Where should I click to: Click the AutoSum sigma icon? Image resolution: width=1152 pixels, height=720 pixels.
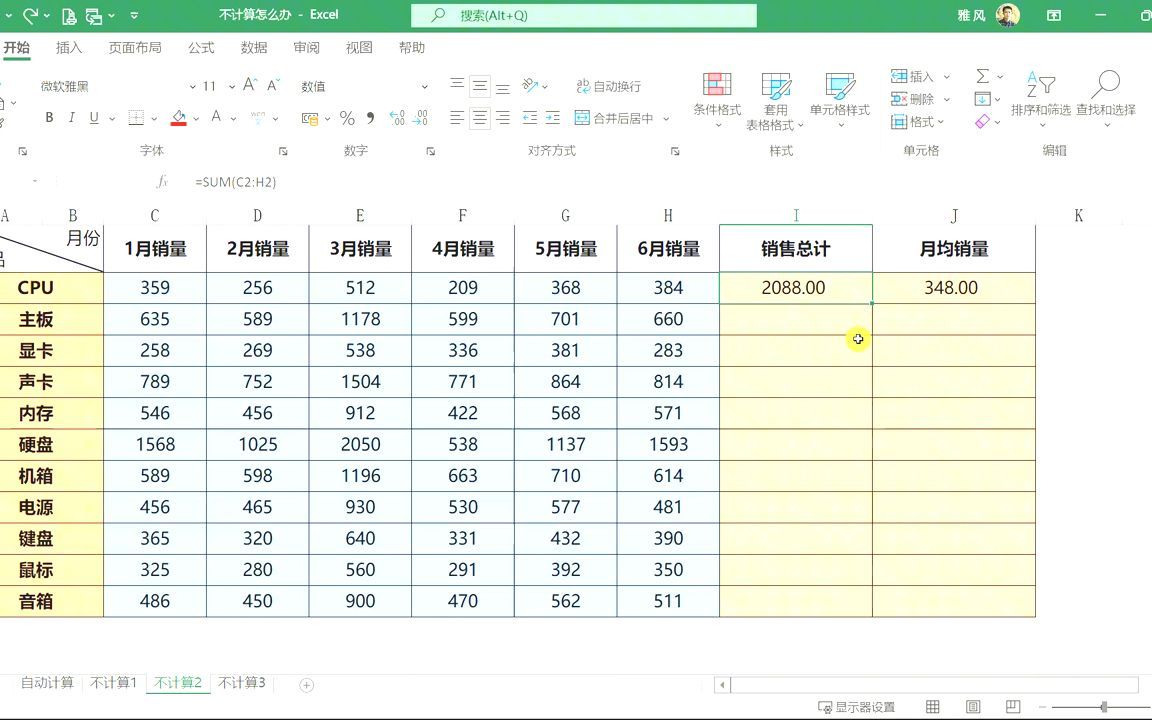click(982, 76)
